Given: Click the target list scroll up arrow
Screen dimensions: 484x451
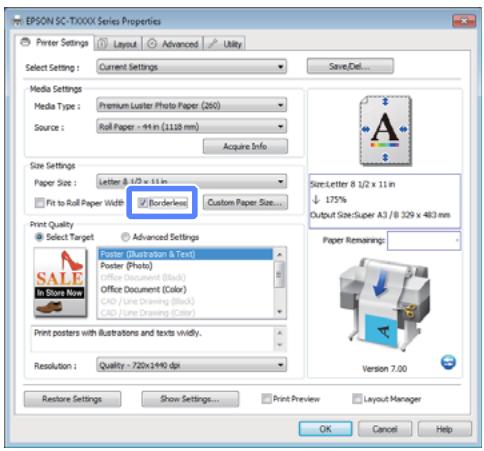Looking at the screenshot, I should pos(280,254).
